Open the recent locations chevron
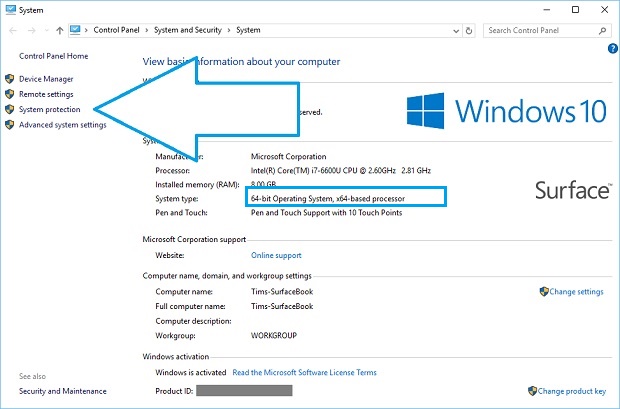Screen dimensions: 620x409 point(47,30)
